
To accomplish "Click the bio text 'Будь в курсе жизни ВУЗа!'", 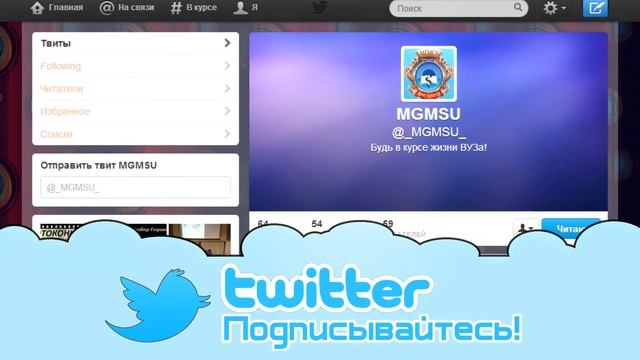I will click(x=429, y=147).
